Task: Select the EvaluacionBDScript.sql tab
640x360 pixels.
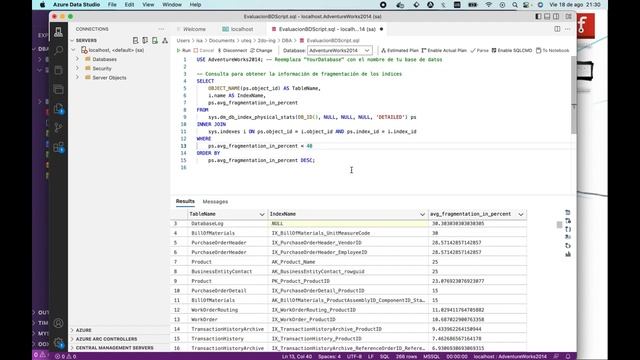Action: (327, 29)
